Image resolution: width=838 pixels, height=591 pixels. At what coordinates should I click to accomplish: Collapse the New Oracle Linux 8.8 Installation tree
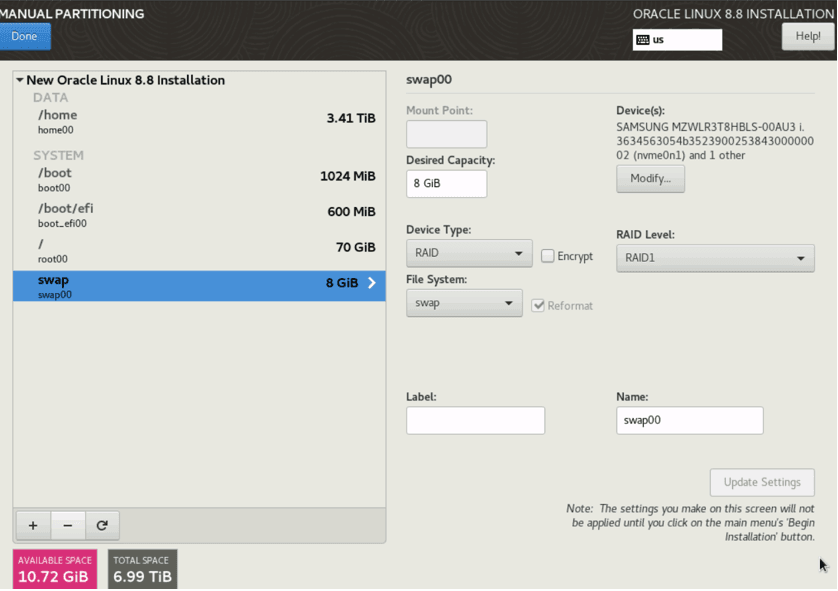tap(22, 80)
